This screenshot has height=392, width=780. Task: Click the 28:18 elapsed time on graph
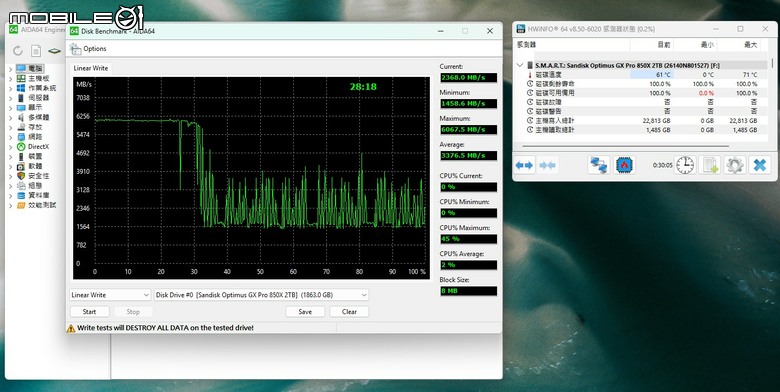click(363, 87)
